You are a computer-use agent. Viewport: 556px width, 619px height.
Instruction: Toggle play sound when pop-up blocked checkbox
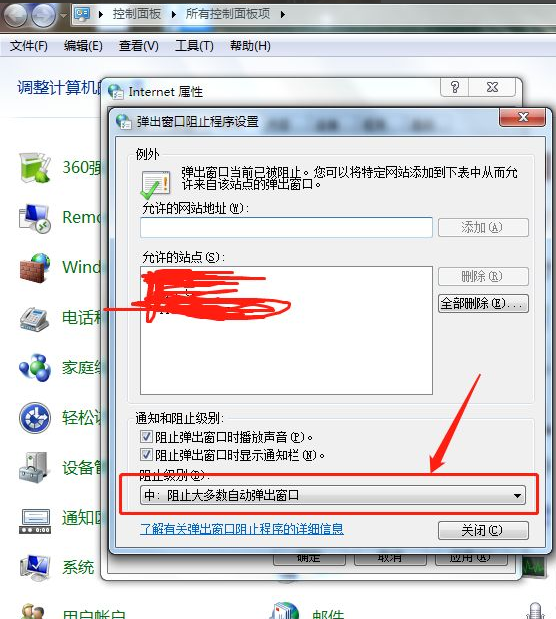point(146,437)
